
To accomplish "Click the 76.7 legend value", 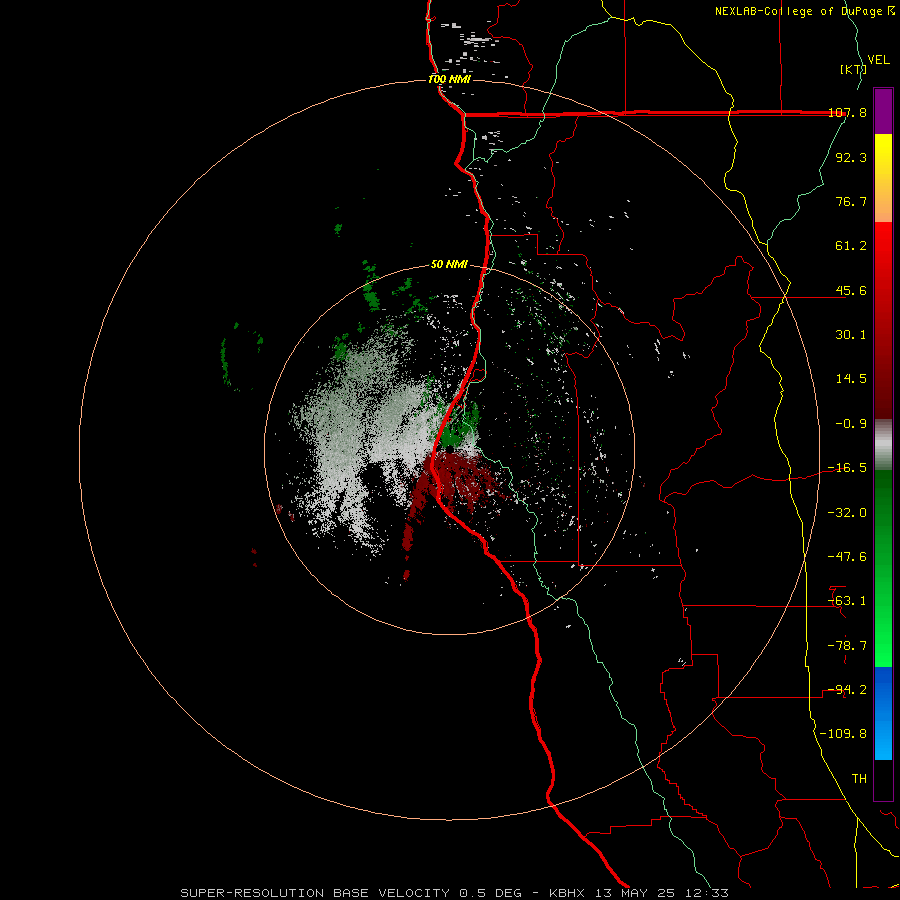I will 851,201.
